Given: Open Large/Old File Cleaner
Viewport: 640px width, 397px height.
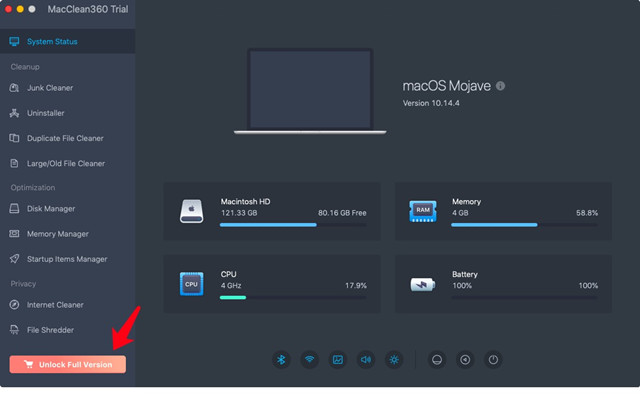Looking at the screenshot, I should [68, 164].
